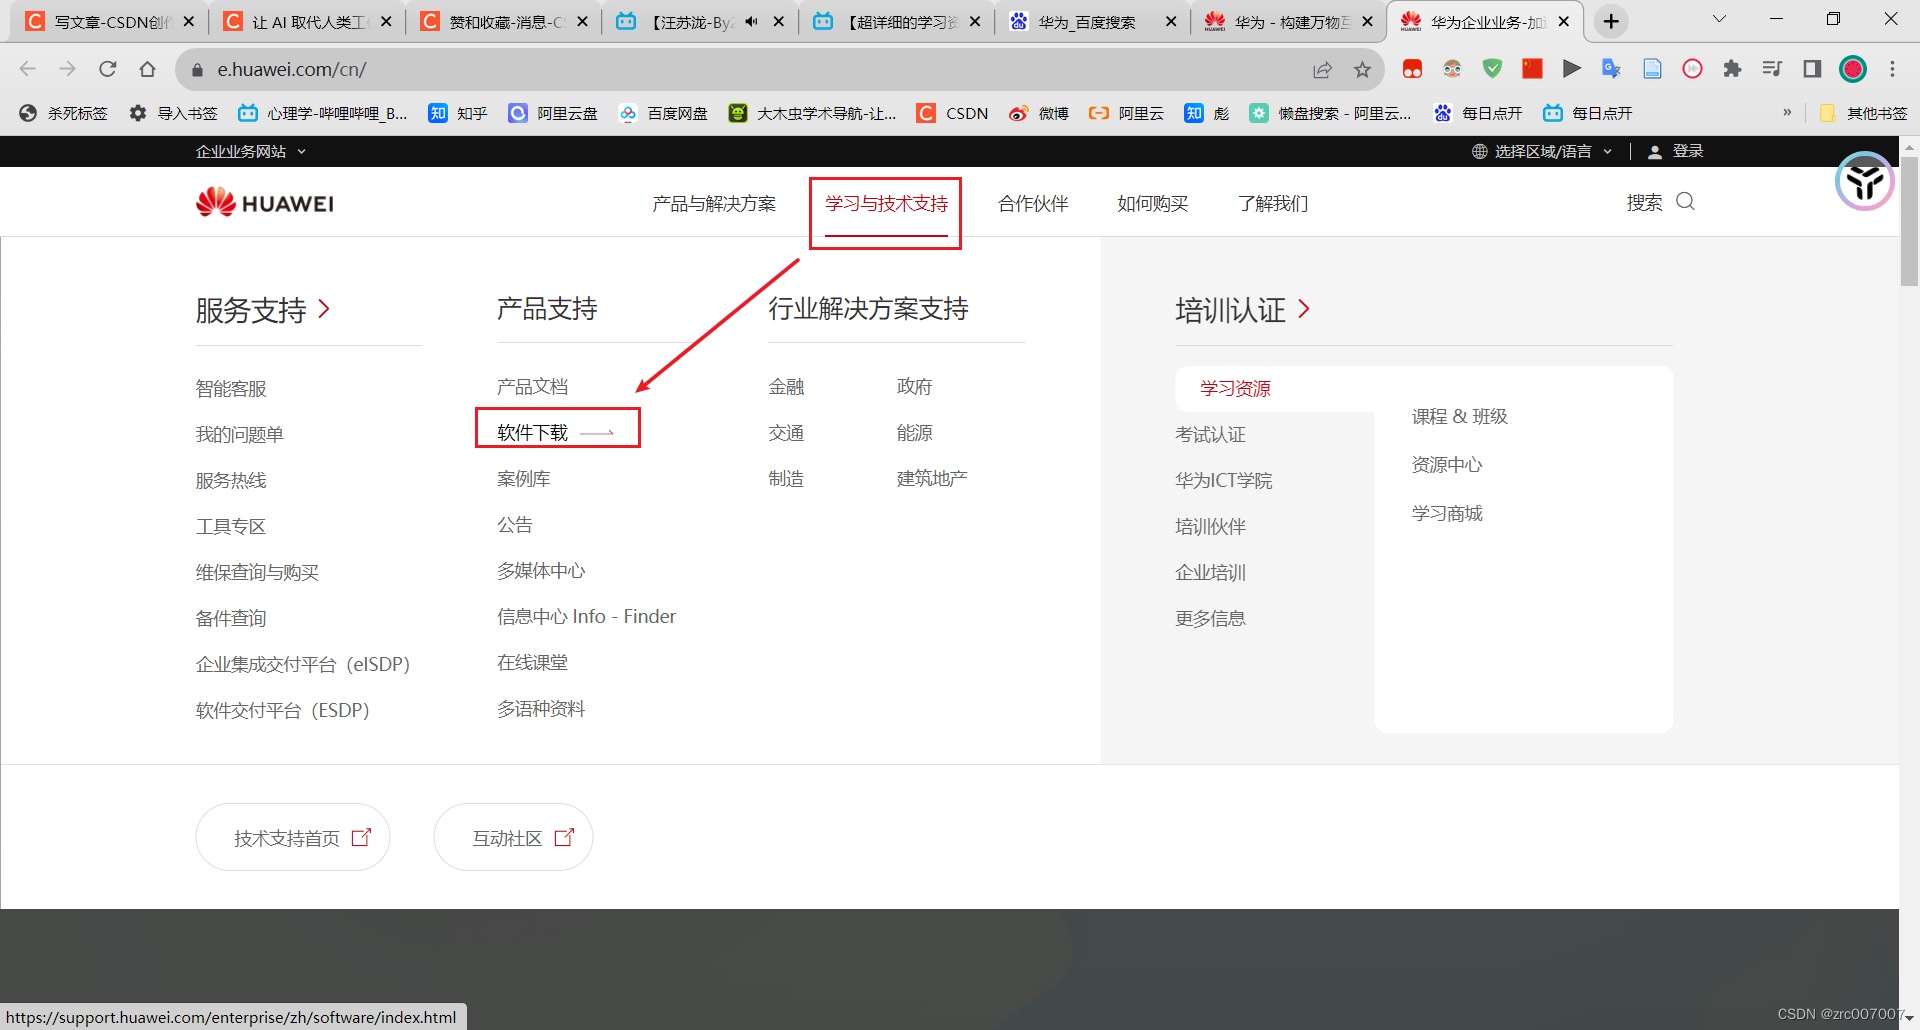Screen dimensions: 1920x1030
Task: Click the page vertical scrollbar thumb
Action: coord(1909,221)
